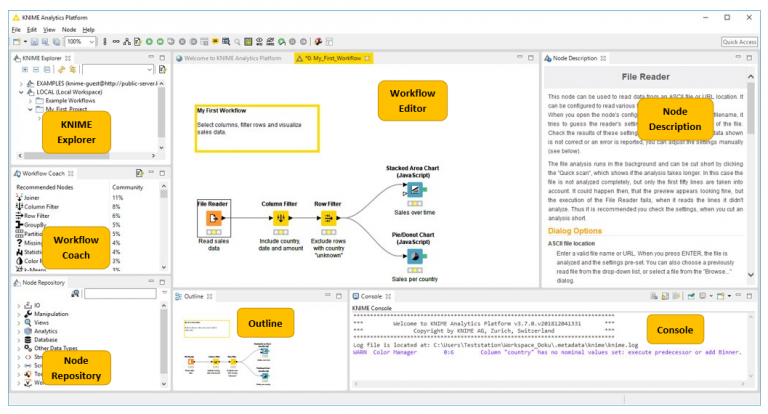Click the File Reader node icon

pos(213,219)
